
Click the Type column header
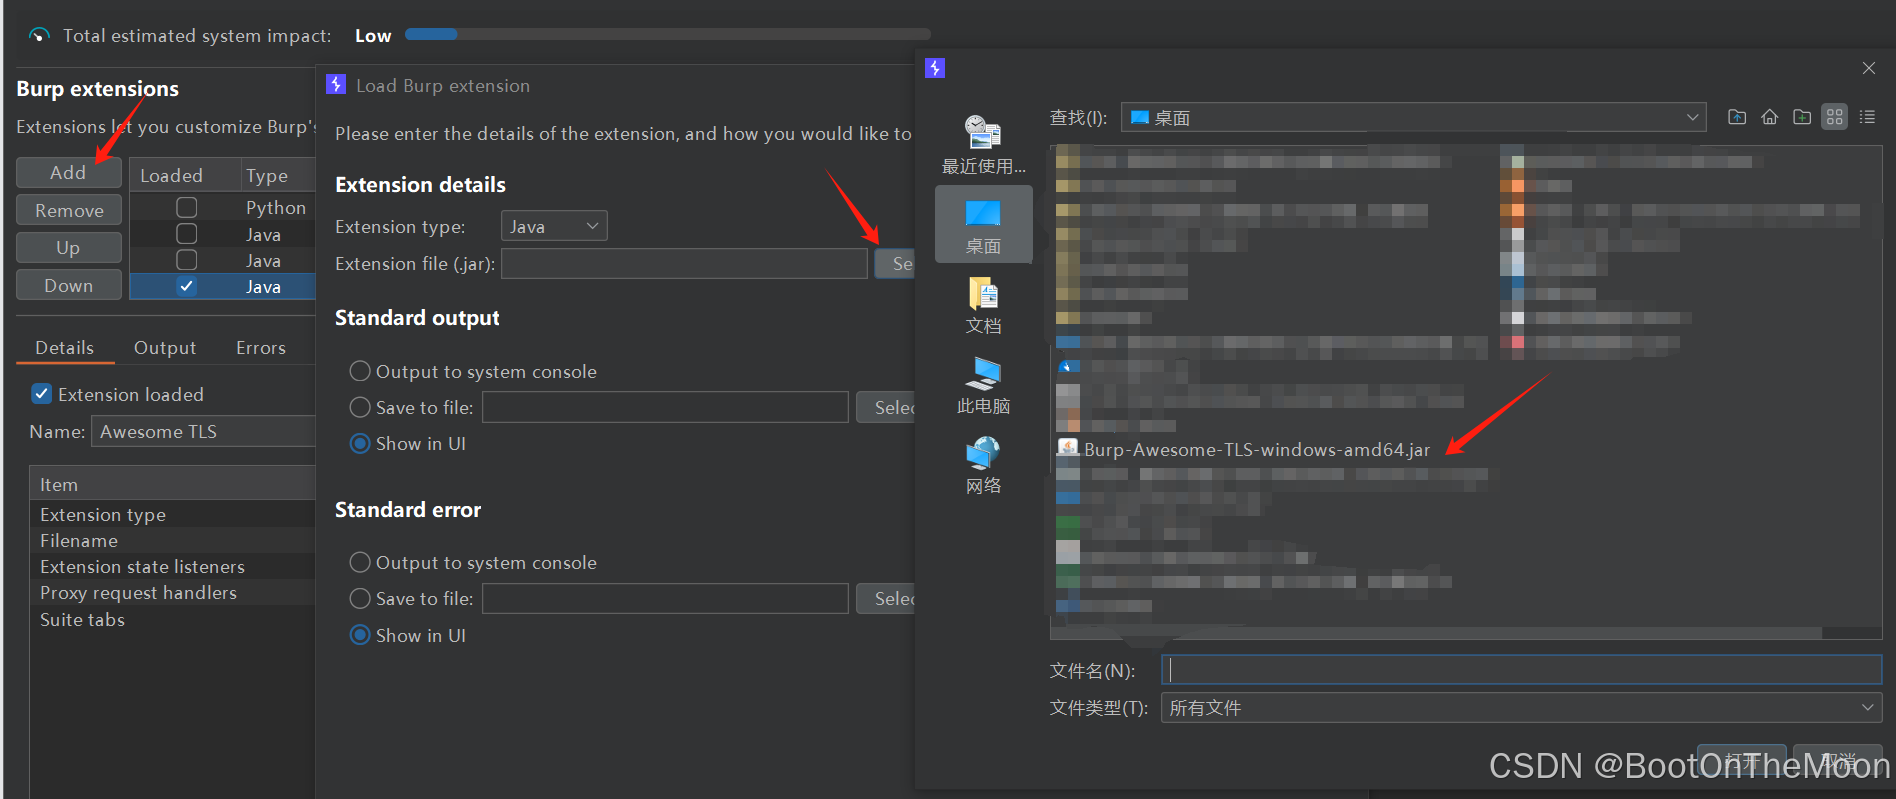click(278, 175)
